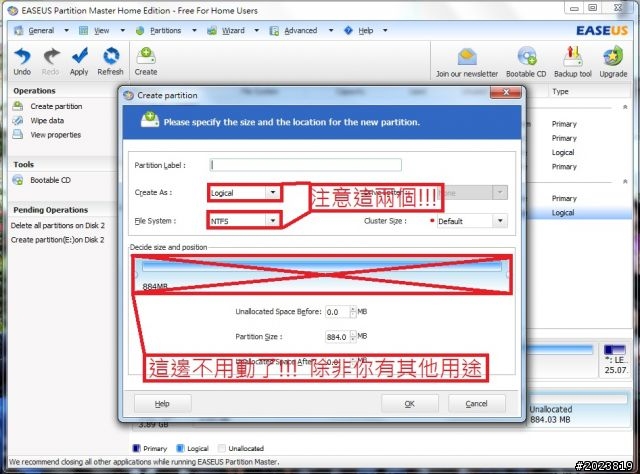
Task: Click the Unallocated Space Before value field
Action: pos(338,312)
